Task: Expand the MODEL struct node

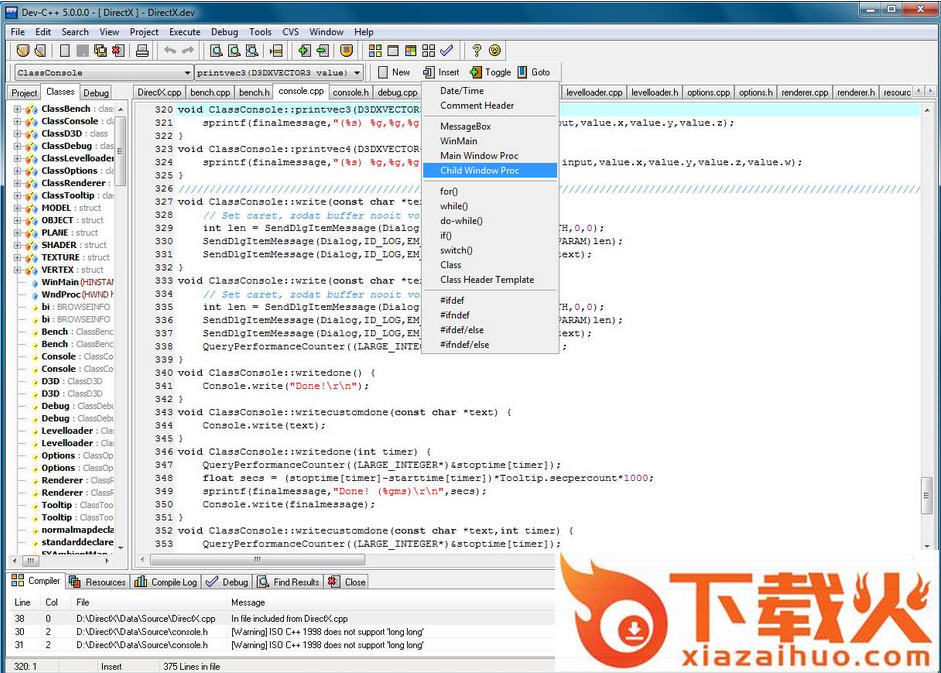Action: pyautogui.click(x=17, y=208)
